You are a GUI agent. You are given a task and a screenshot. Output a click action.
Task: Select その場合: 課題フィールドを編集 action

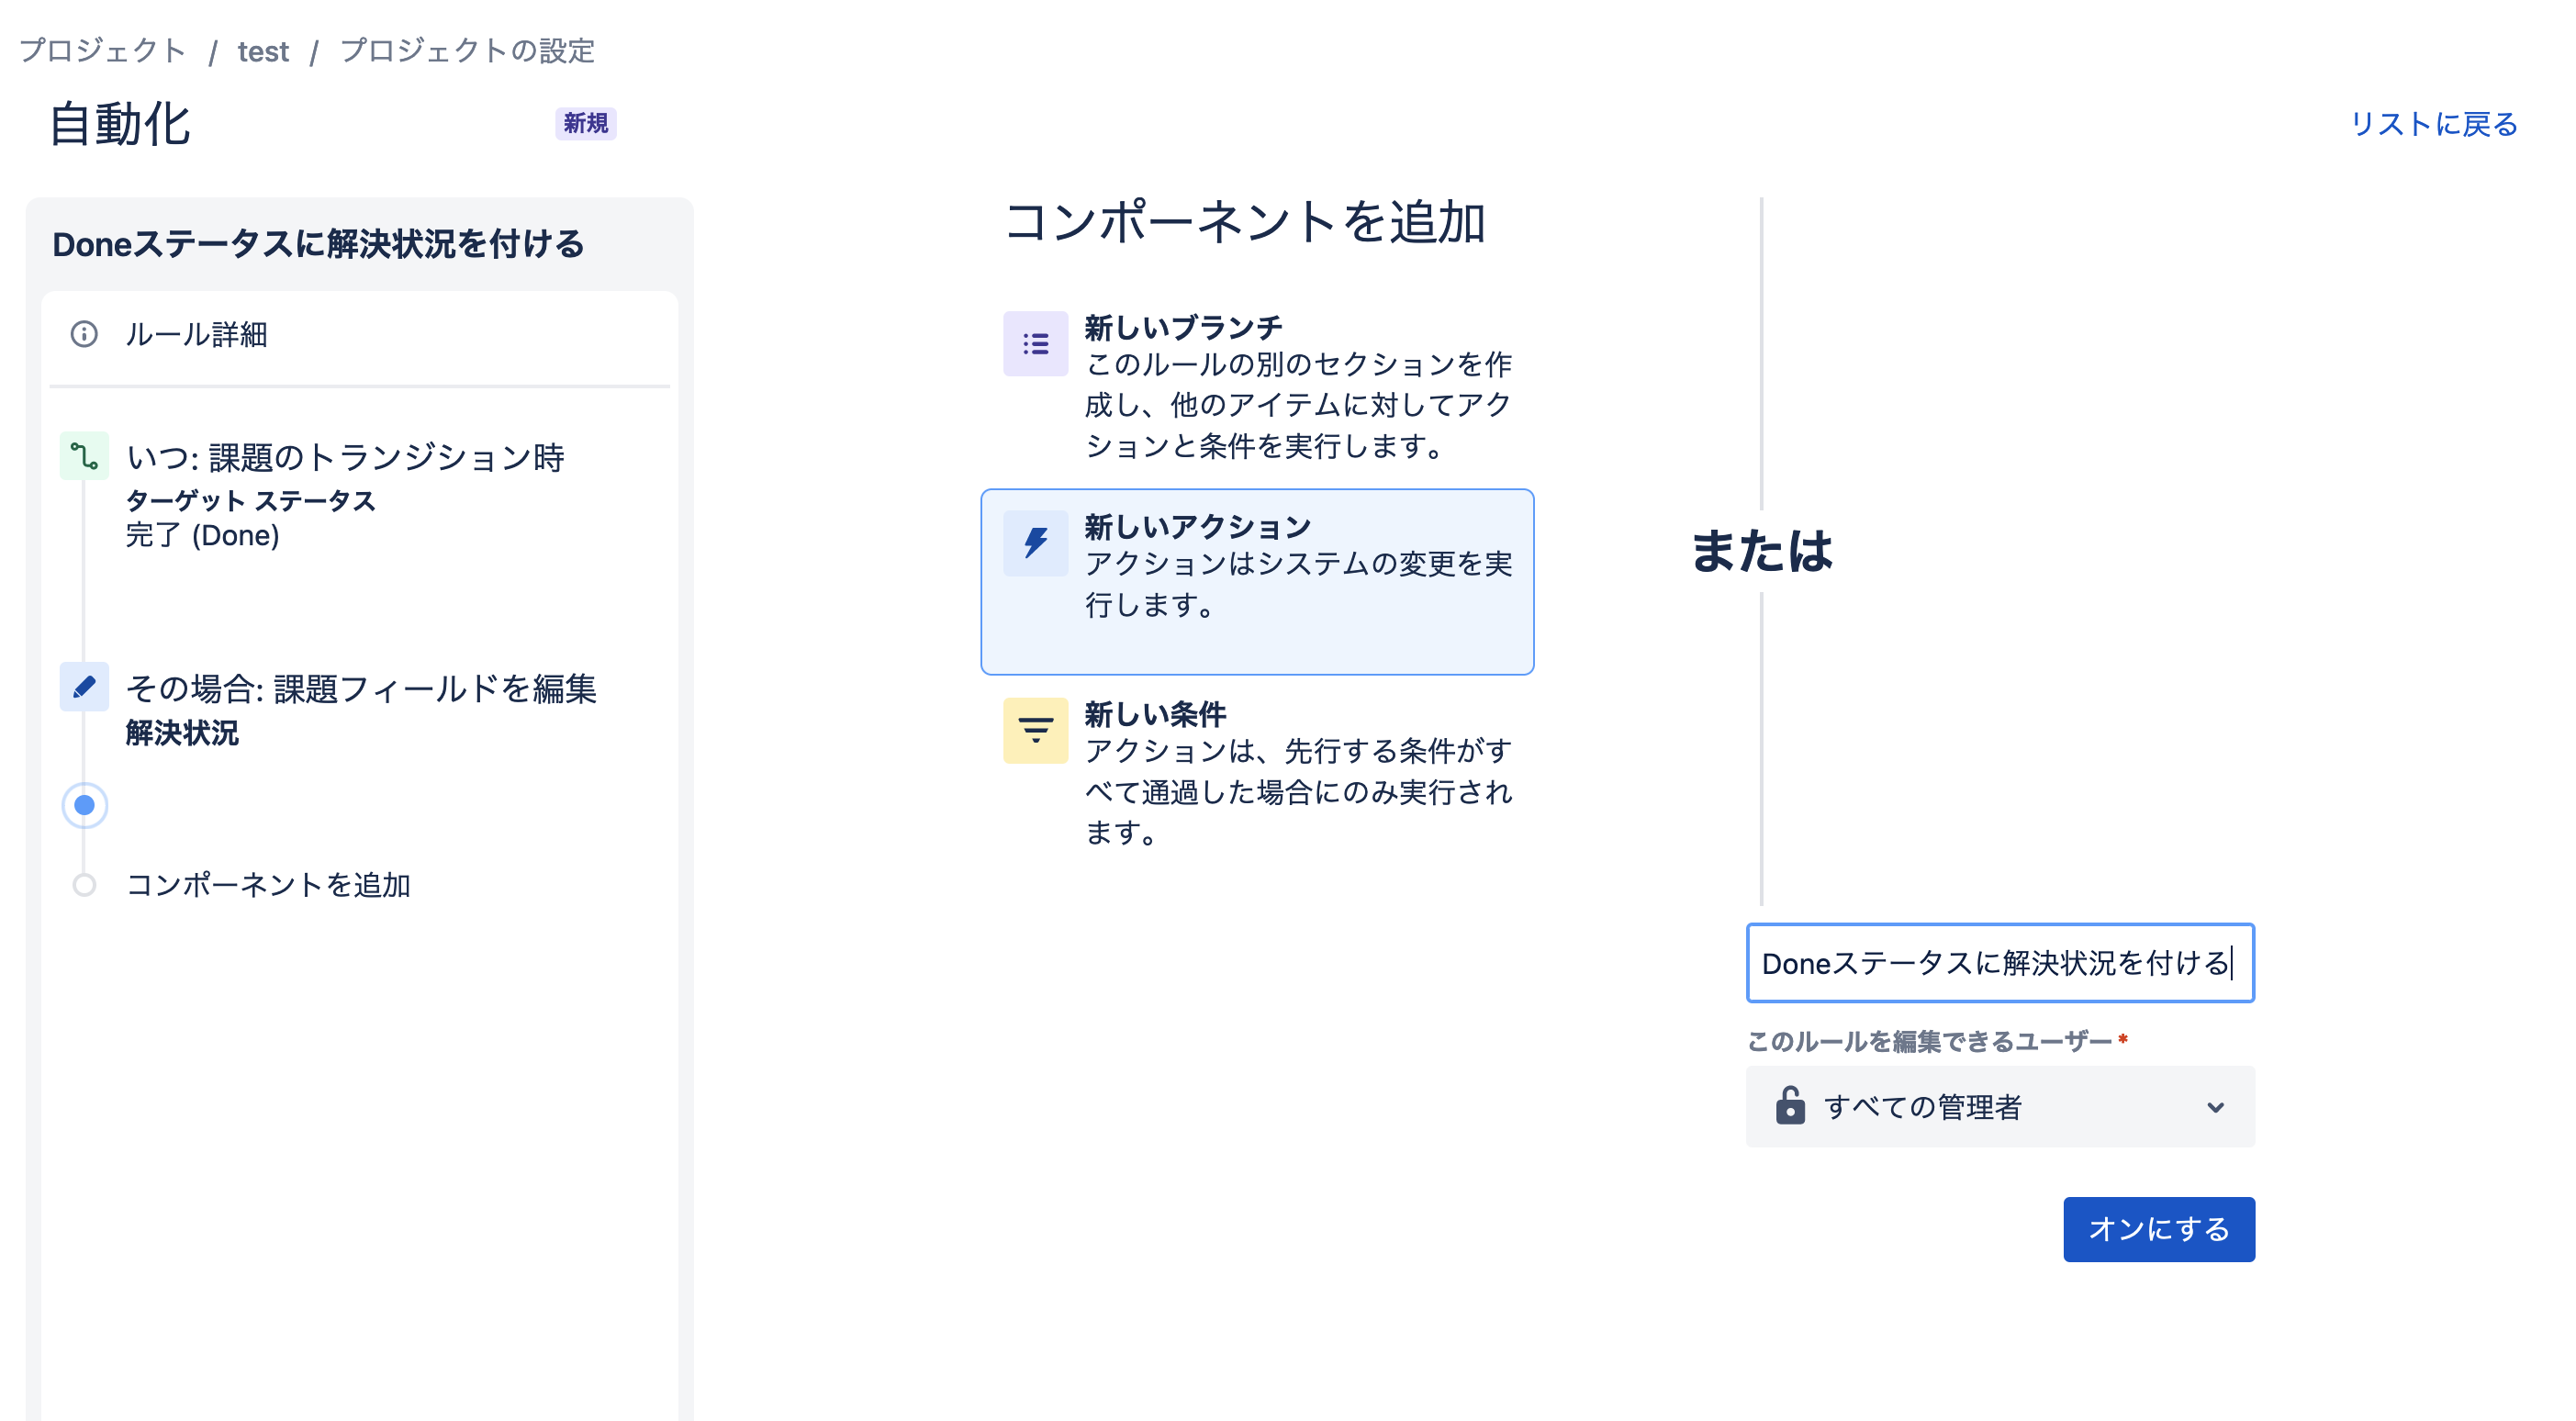pyautogui.click(x=361, y=689)
